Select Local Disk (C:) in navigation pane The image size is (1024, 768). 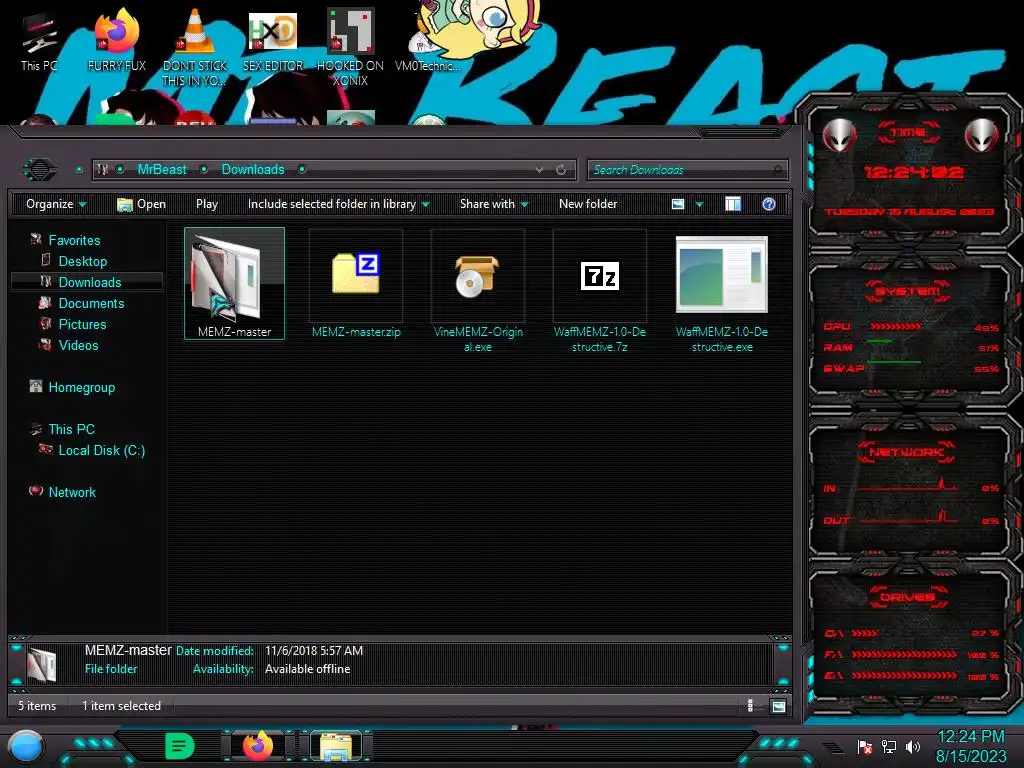tap(102, 450)
